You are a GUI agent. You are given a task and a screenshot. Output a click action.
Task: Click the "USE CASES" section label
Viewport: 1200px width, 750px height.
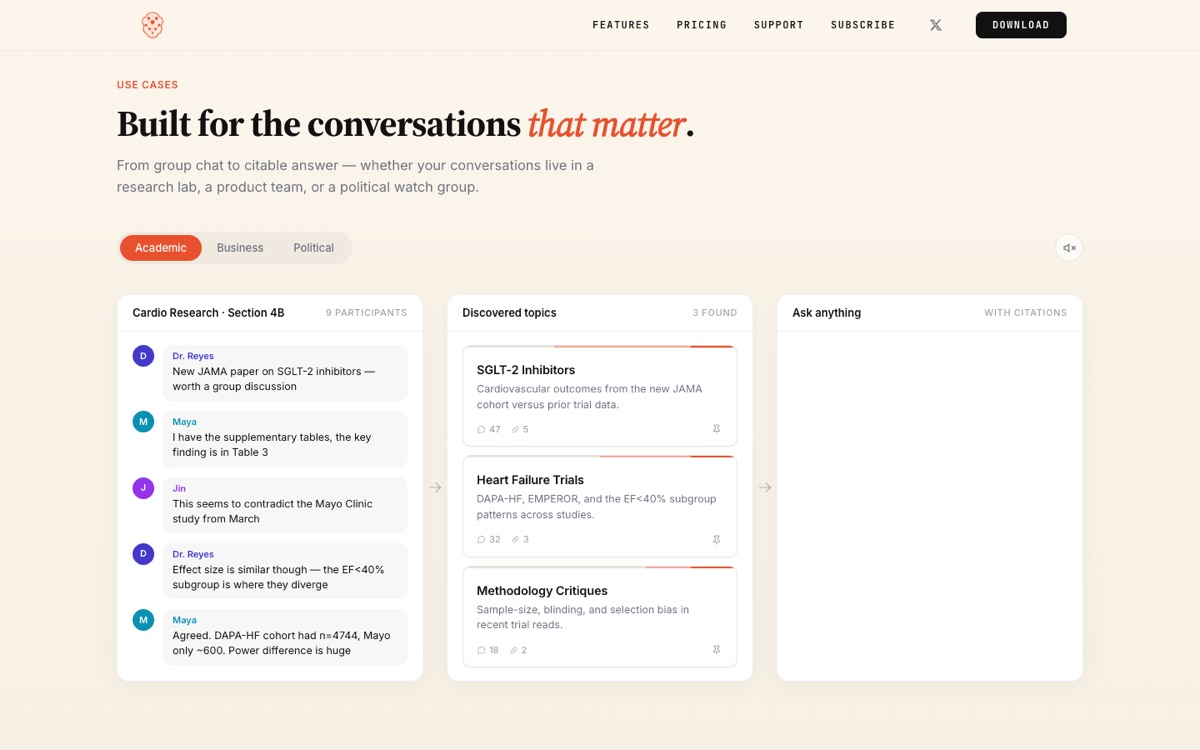[x=148, y=85]
